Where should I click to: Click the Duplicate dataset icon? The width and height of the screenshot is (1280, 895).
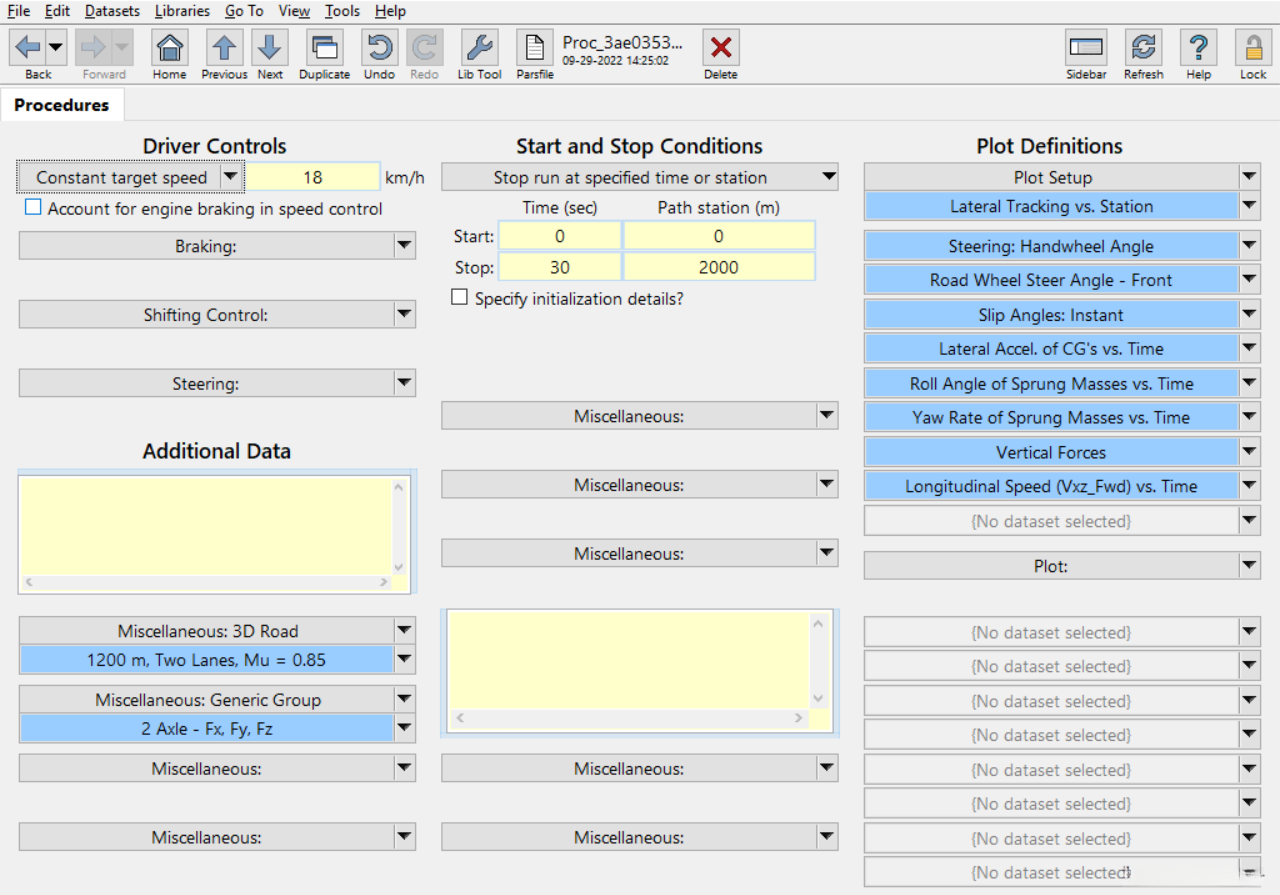pos(324,48)
